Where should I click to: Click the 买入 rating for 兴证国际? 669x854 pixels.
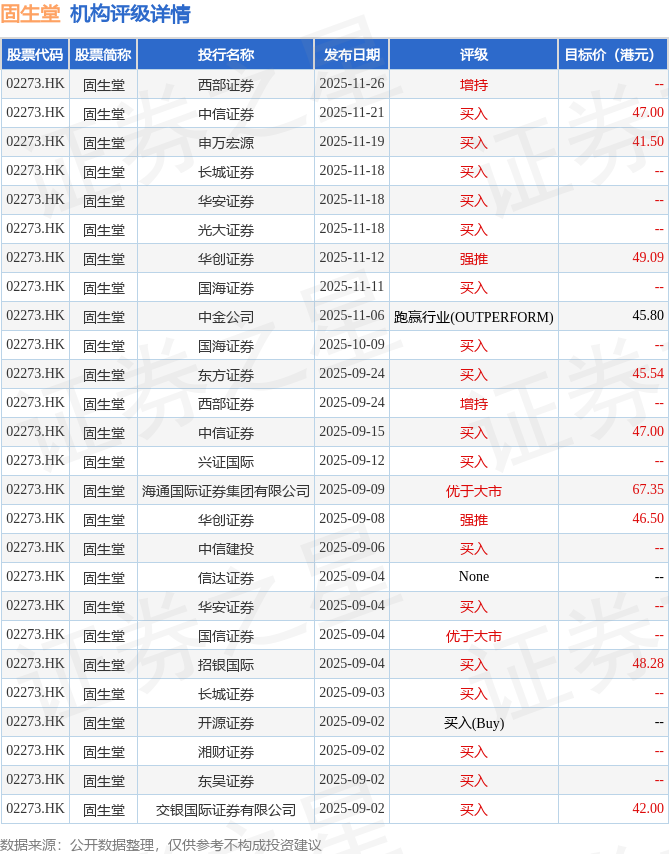[473, 462]
